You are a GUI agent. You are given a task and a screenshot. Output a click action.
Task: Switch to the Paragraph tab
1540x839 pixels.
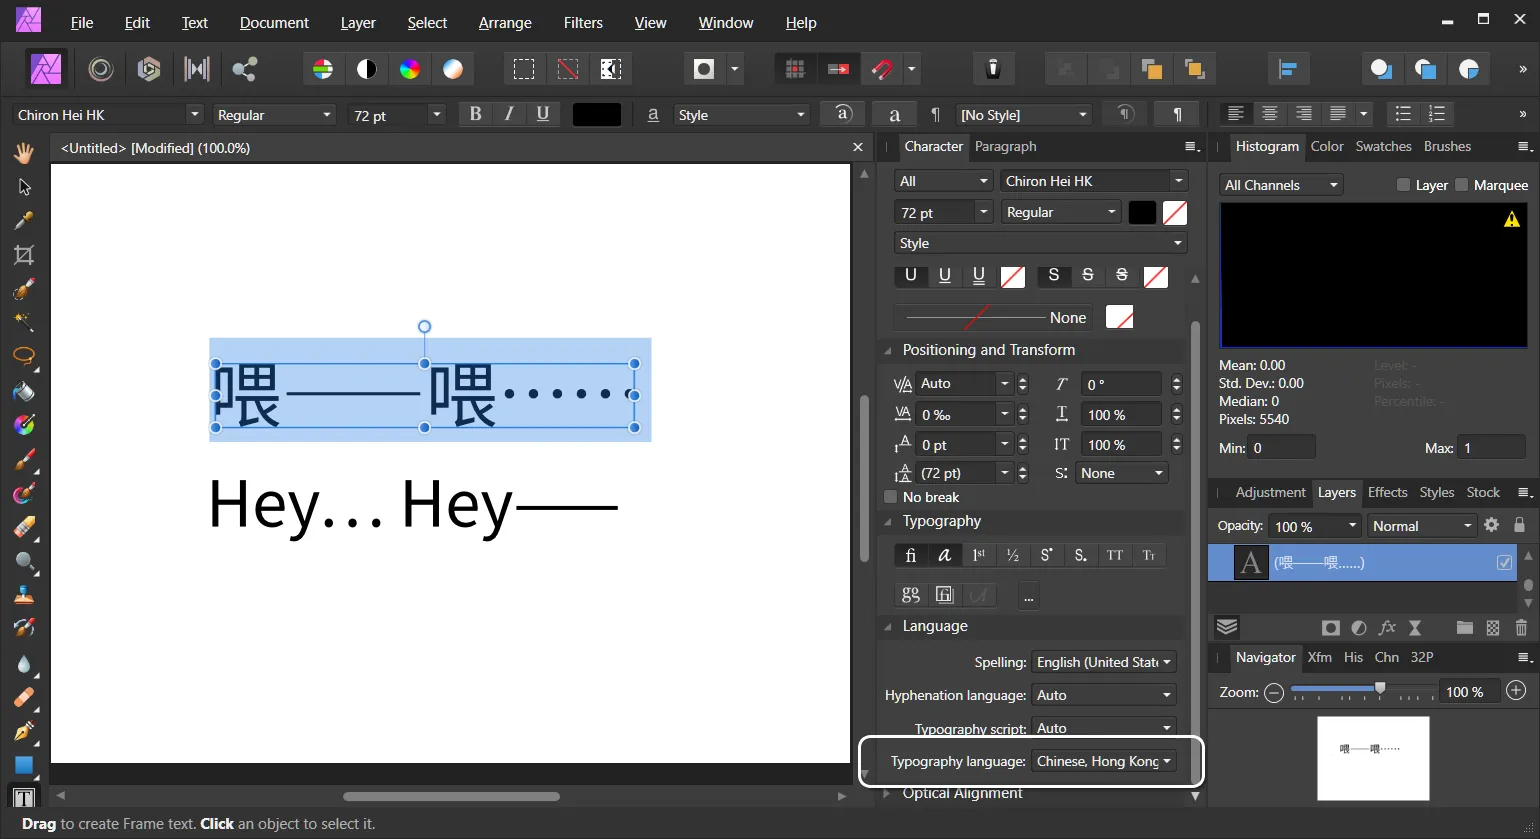pyautogui.click(x=1005, y=146)
